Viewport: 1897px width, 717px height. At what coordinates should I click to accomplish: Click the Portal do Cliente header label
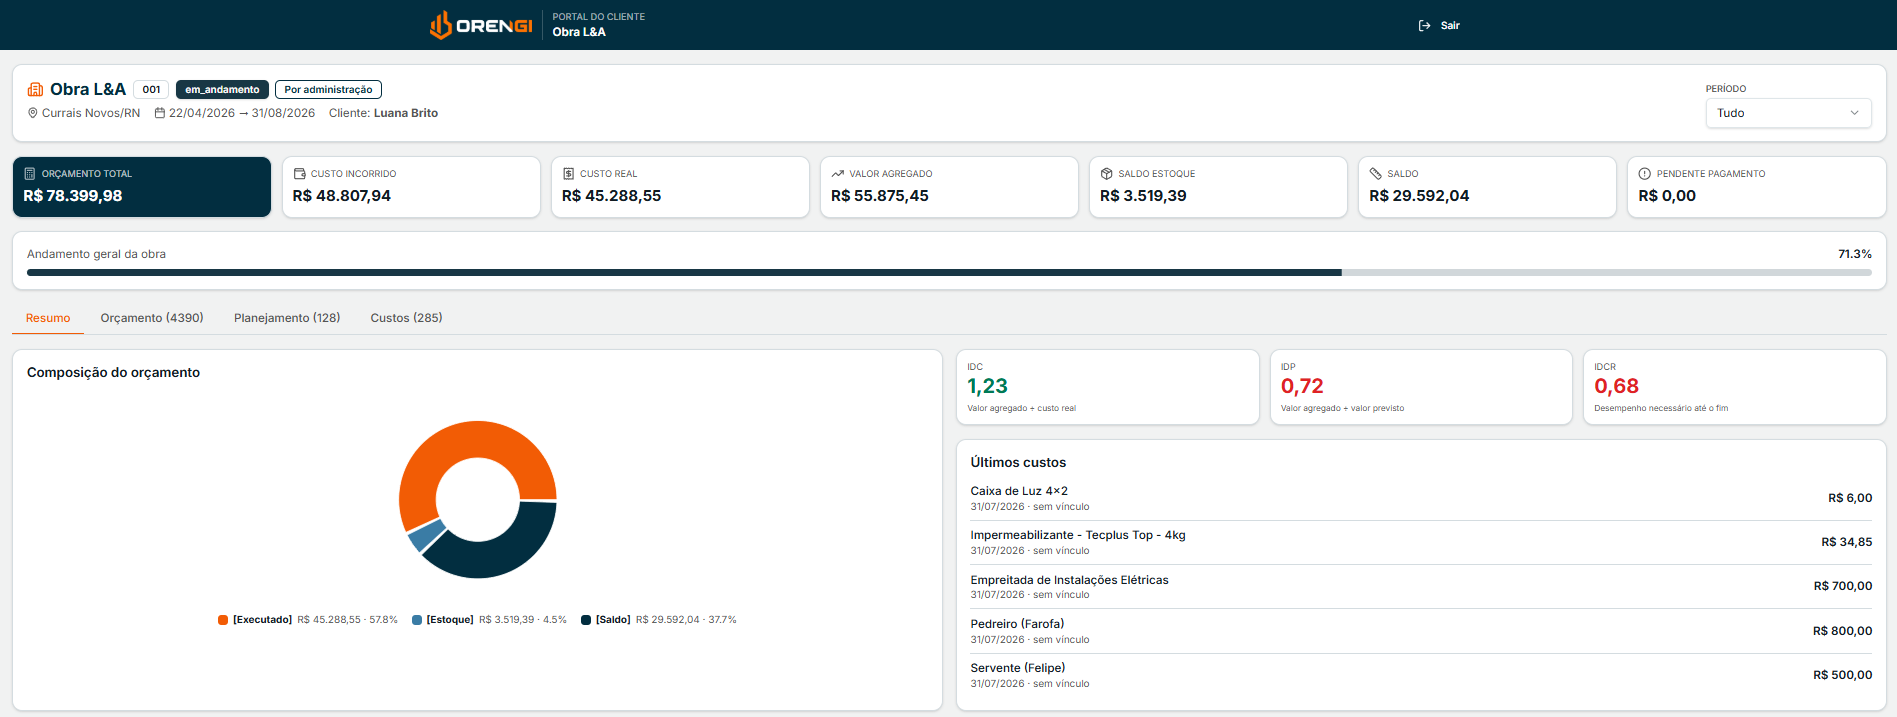click(x=599, y=17)
